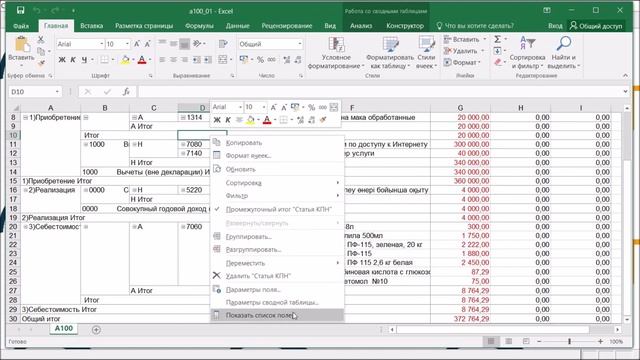The width and height of the screenshot is (640, 360).
Task: Click the Clear eraser icon in editing group
Action: [x=498, y=62]
